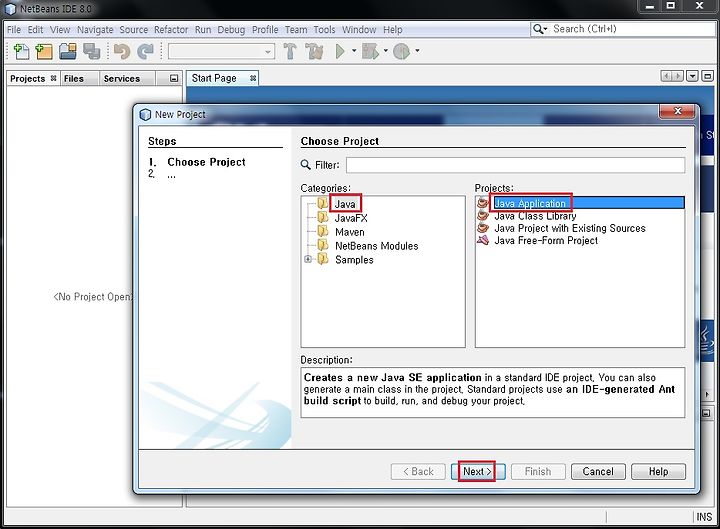The image size is (720, 529).
Task: Select the Maven category
Action: [349, 232]
